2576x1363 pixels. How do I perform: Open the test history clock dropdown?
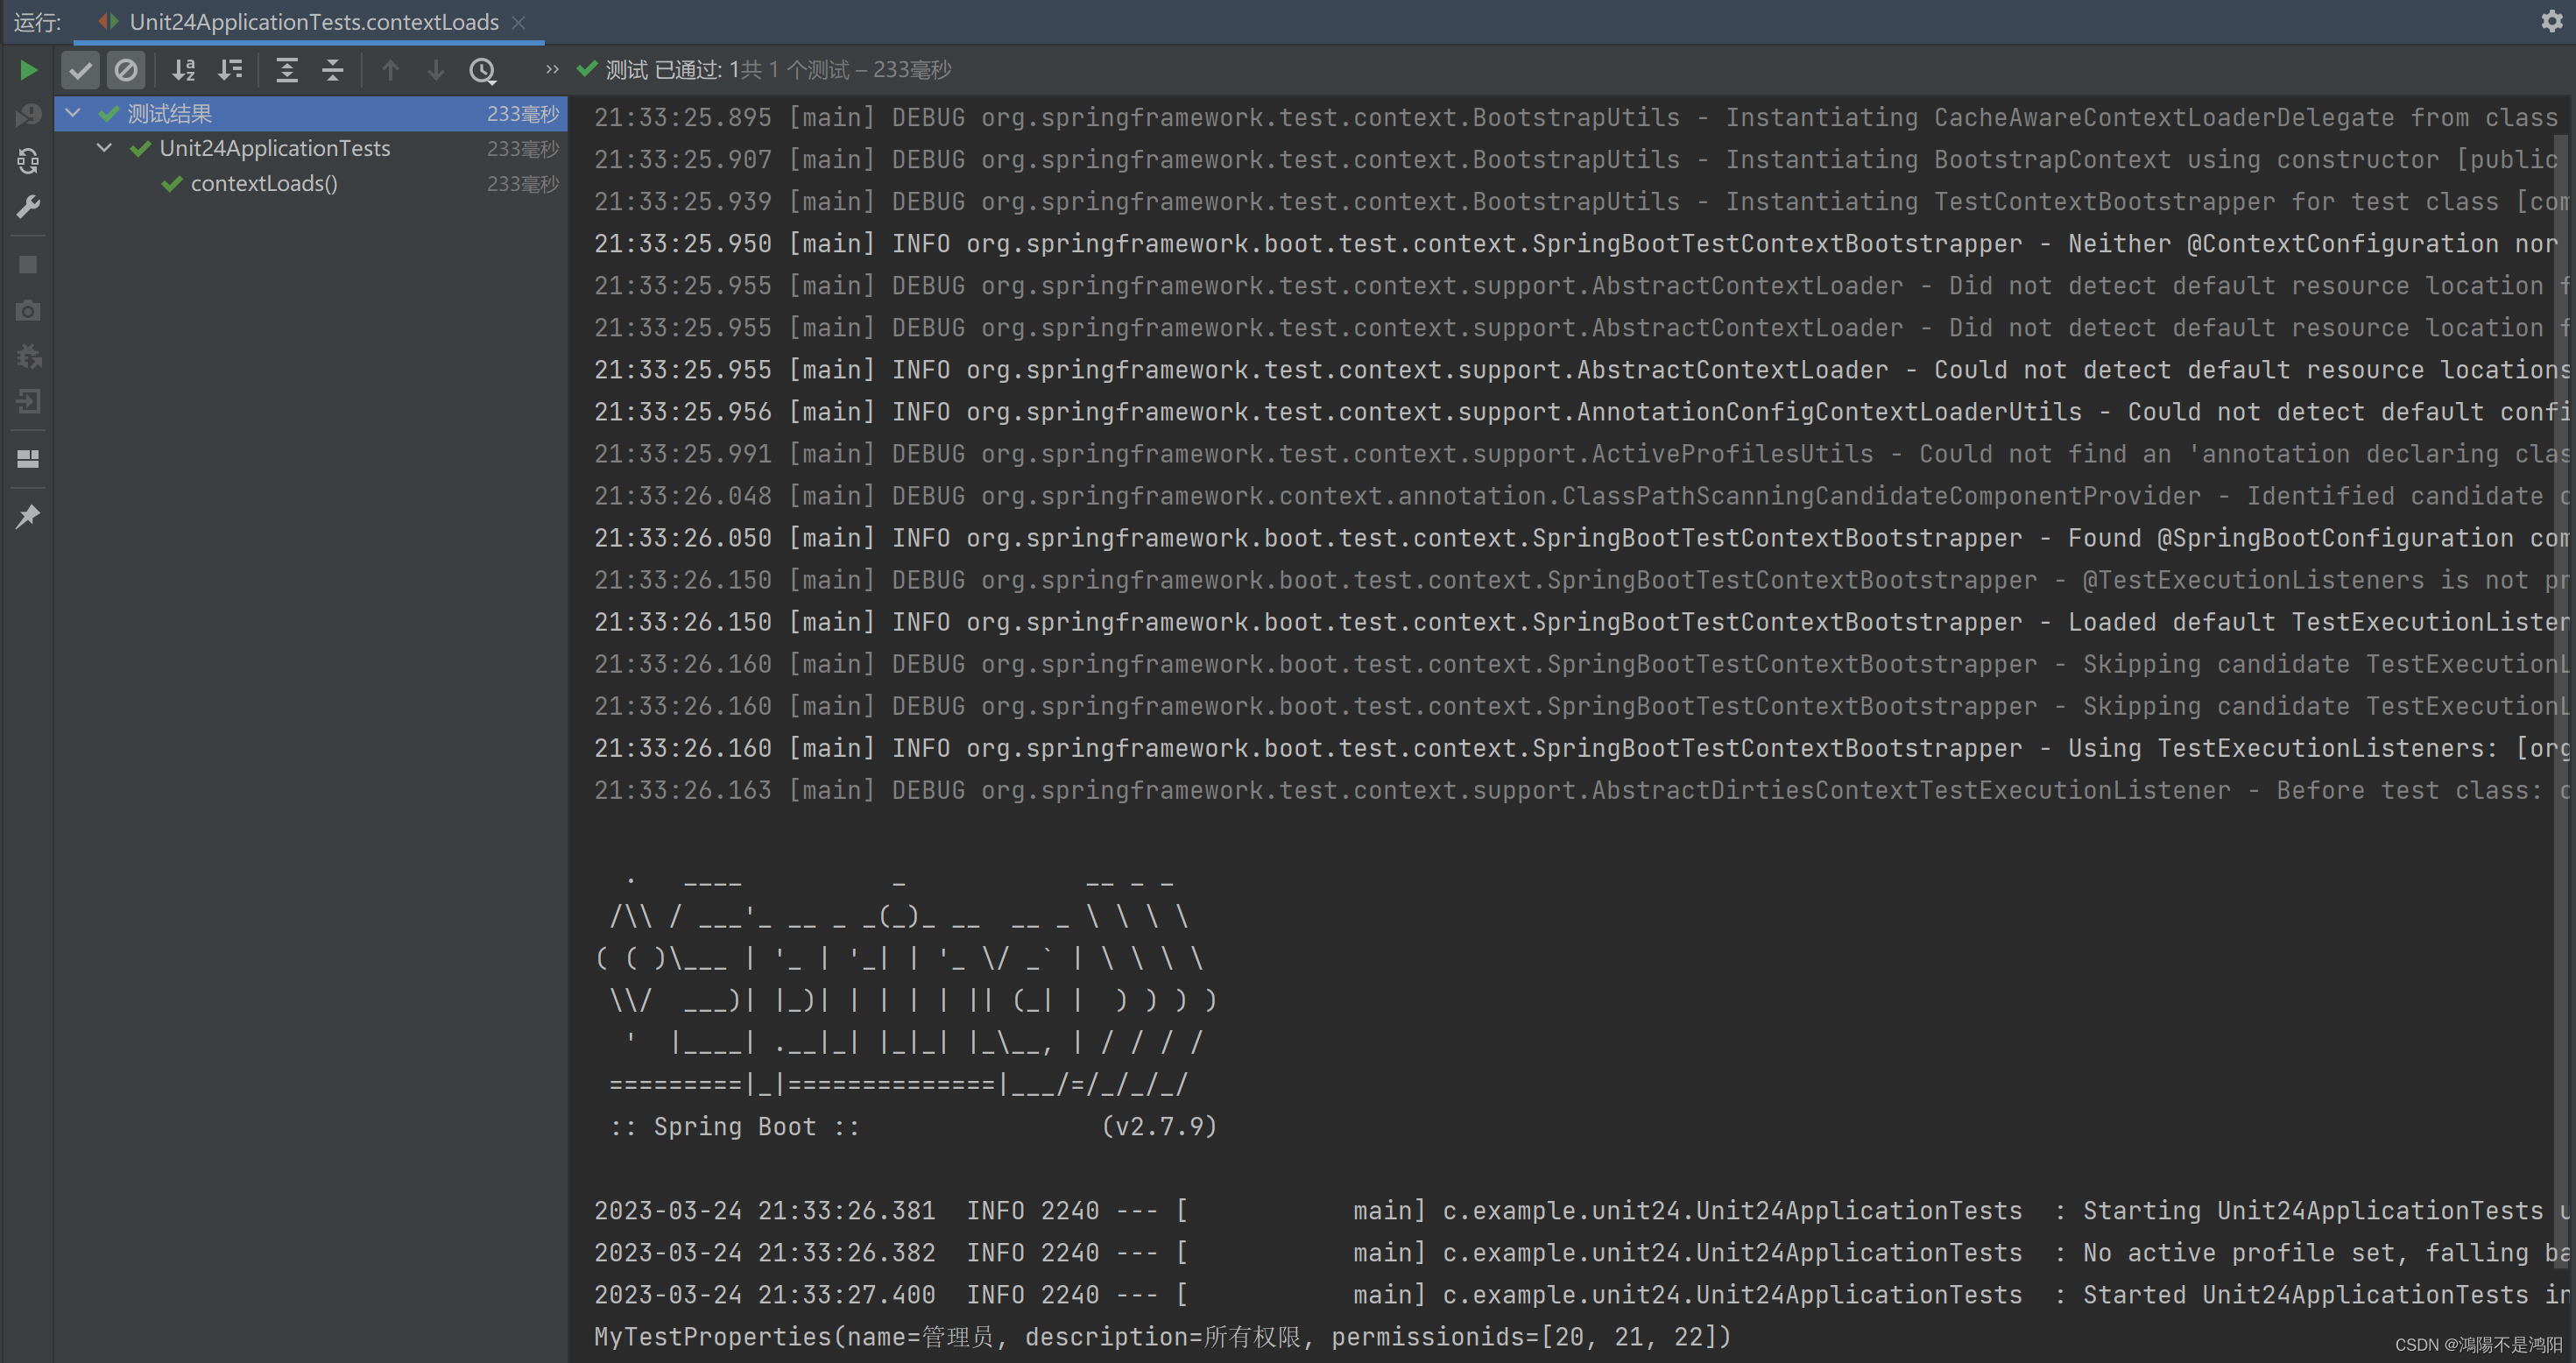click(x=482, y=70)
